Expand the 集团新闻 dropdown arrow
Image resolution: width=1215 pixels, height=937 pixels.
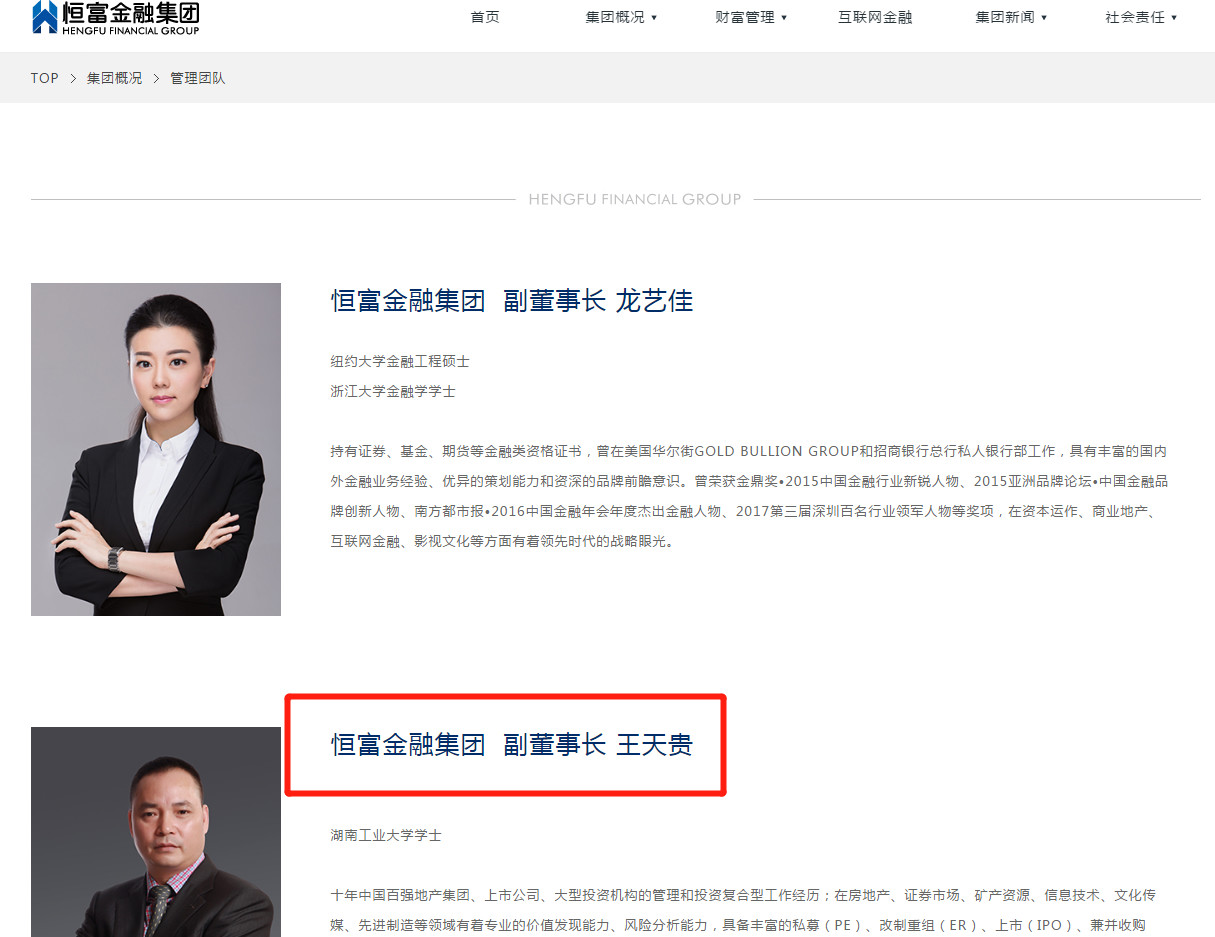(x=1044, y=18)
